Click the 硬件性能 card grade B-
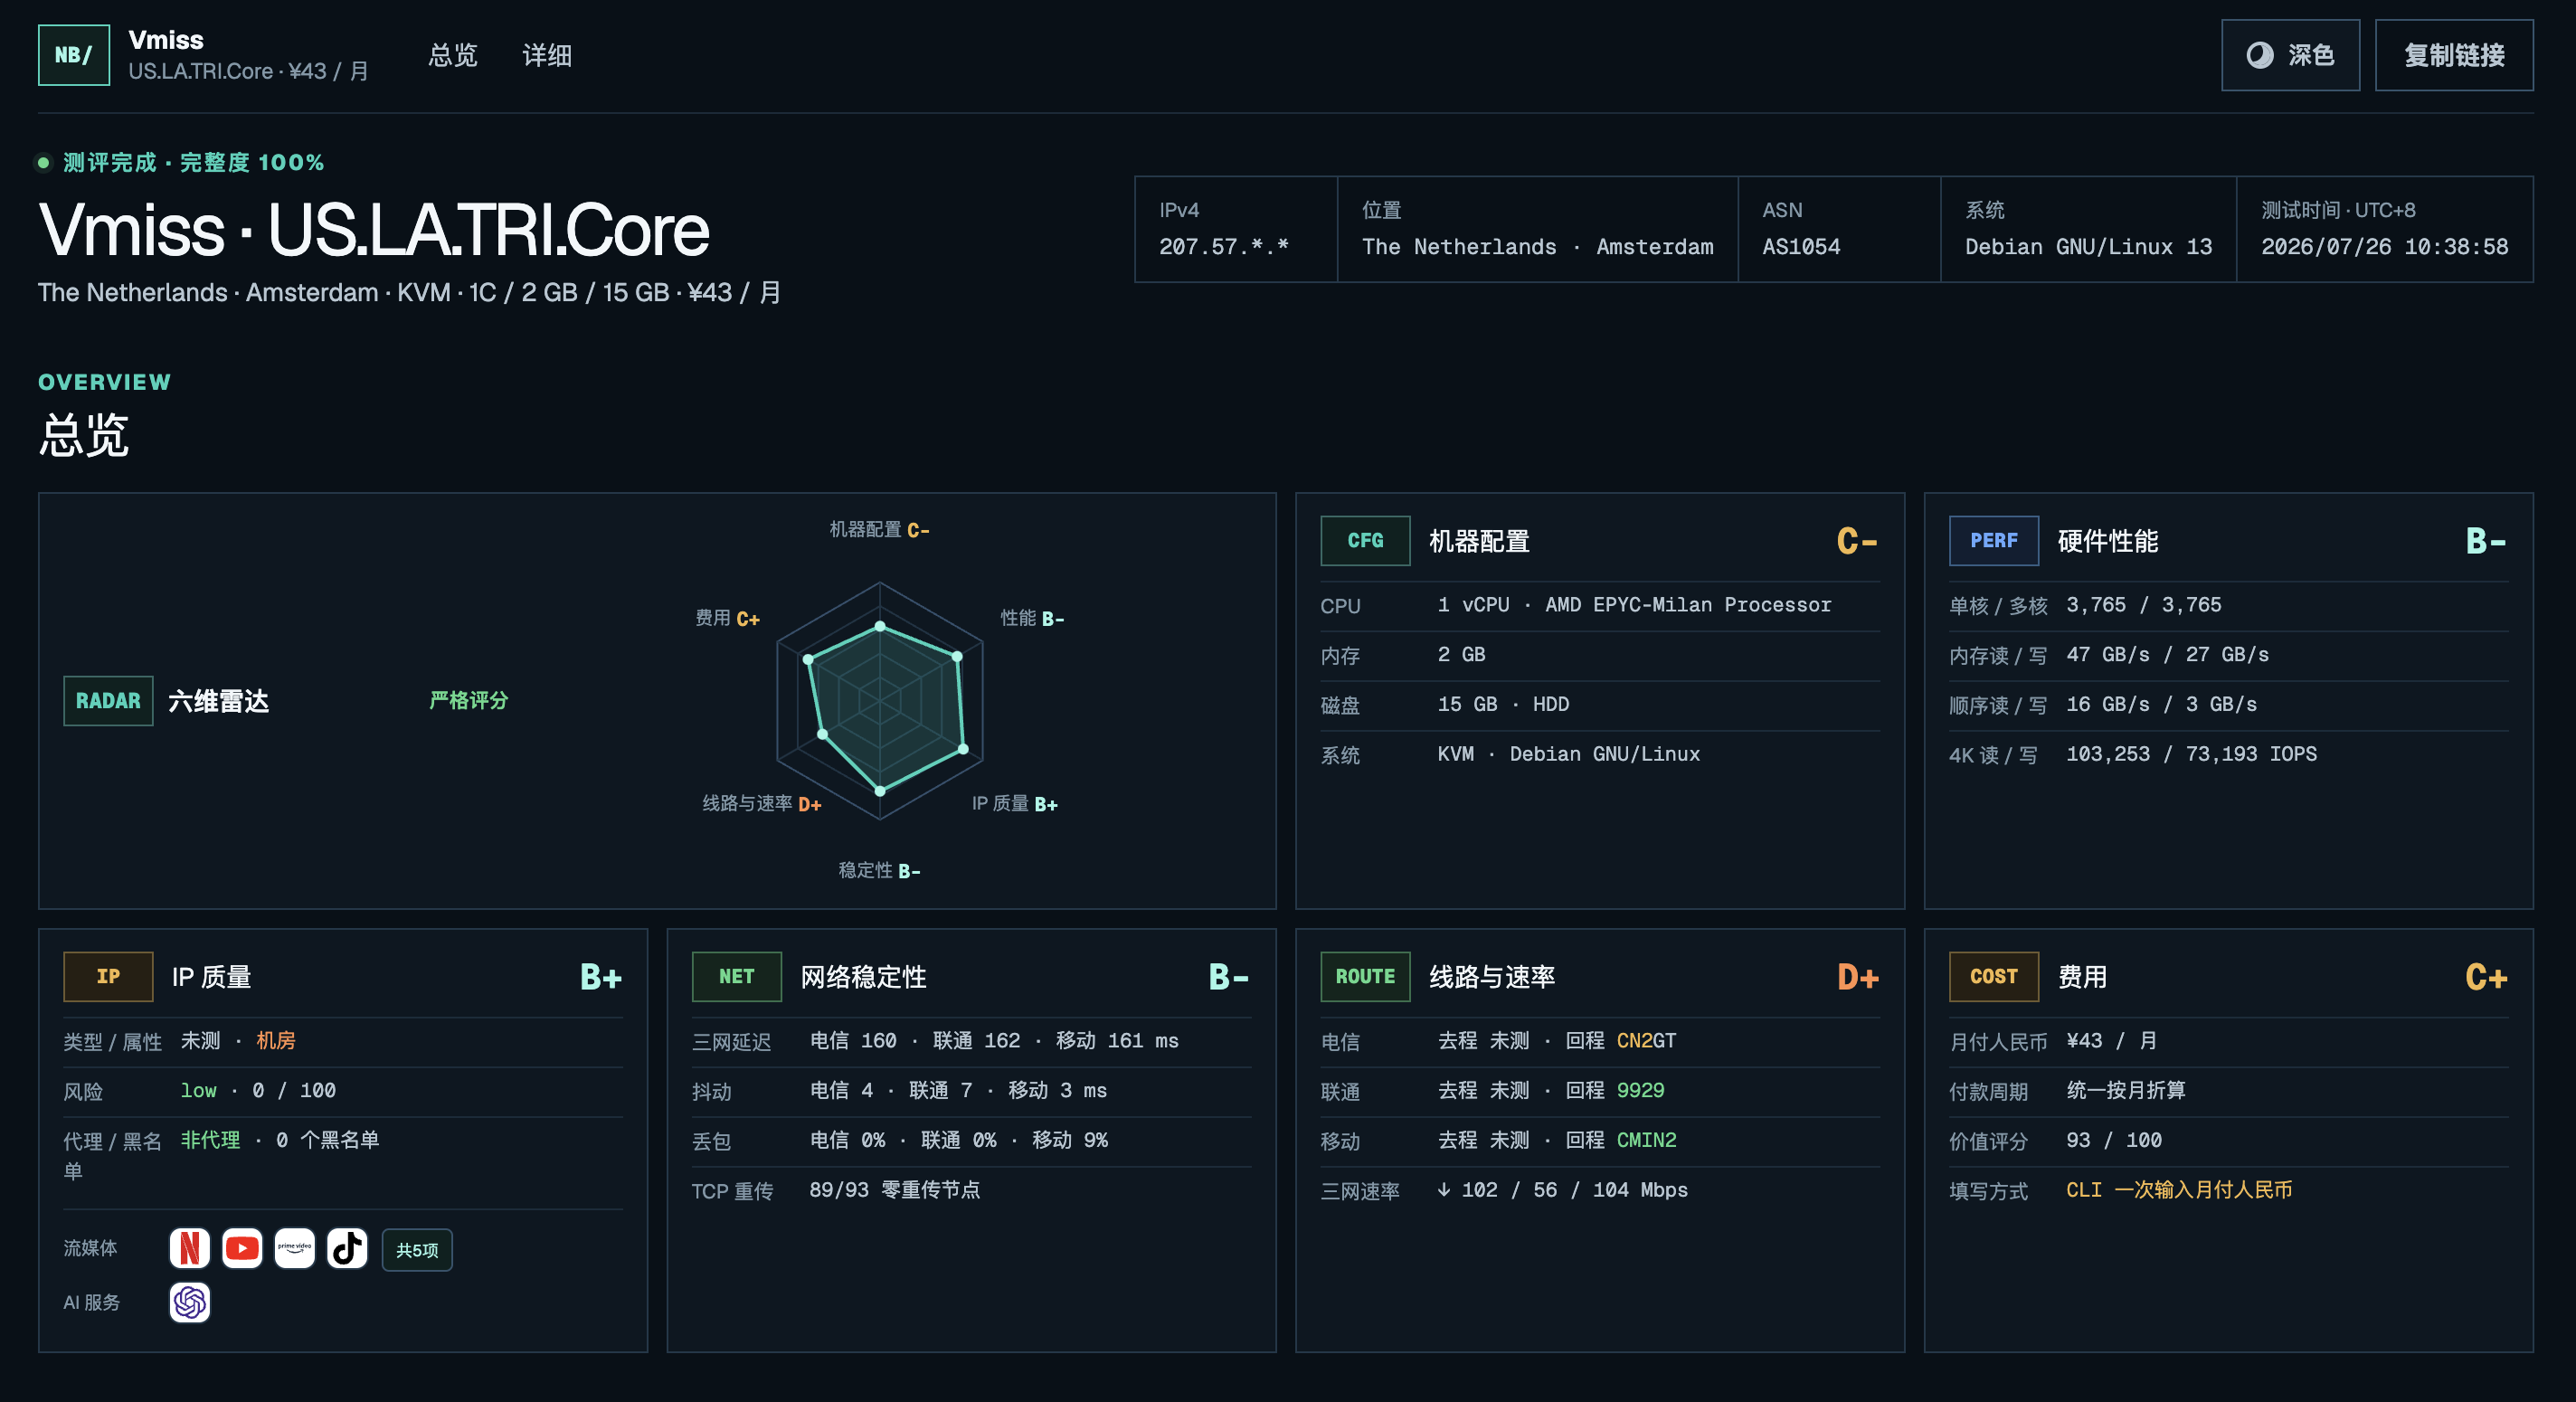2576x1402 pixels. click(x=2485, y=541)
